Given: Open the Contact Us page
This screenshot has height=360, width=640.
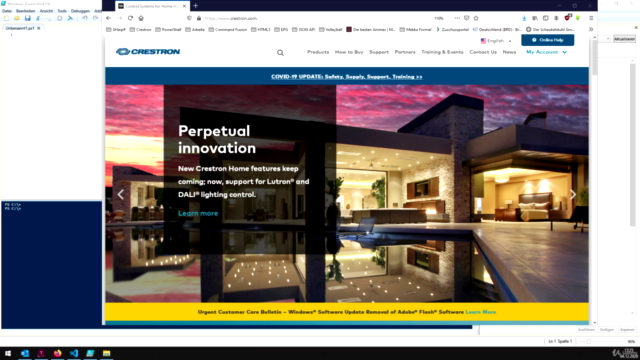Looking at the screenshot, I should click(x=483, y=52).
